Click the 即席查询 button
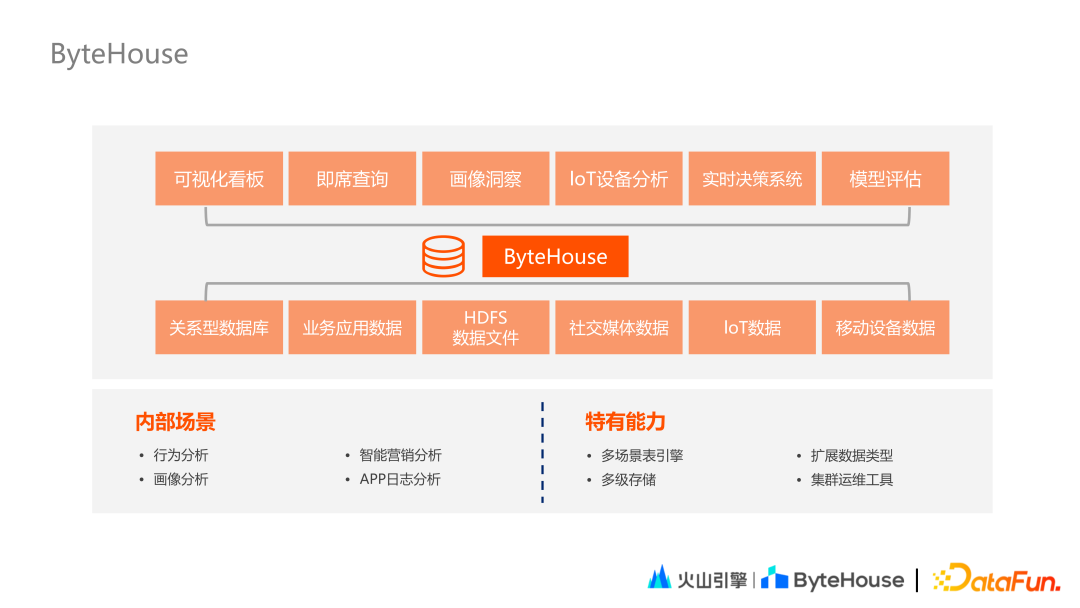Image resolution: width=1080 pixels, height=608 pixels. click(x=352, y=178)
